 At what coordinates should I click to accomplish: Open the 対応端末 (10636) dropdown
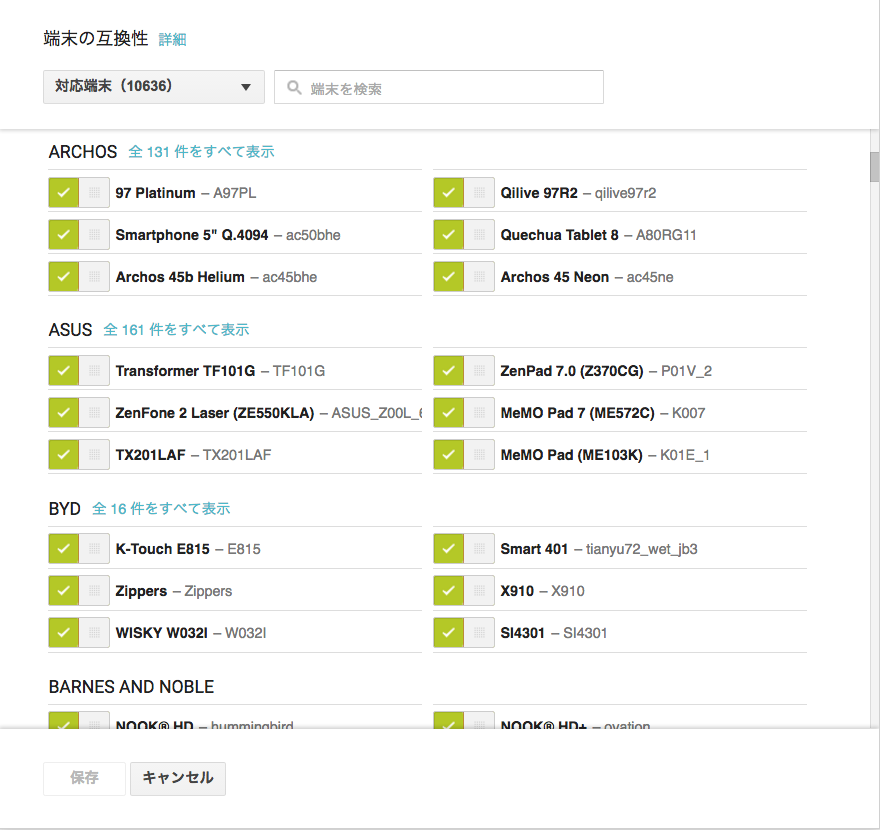pyautogui.click(x=154, y=87)
